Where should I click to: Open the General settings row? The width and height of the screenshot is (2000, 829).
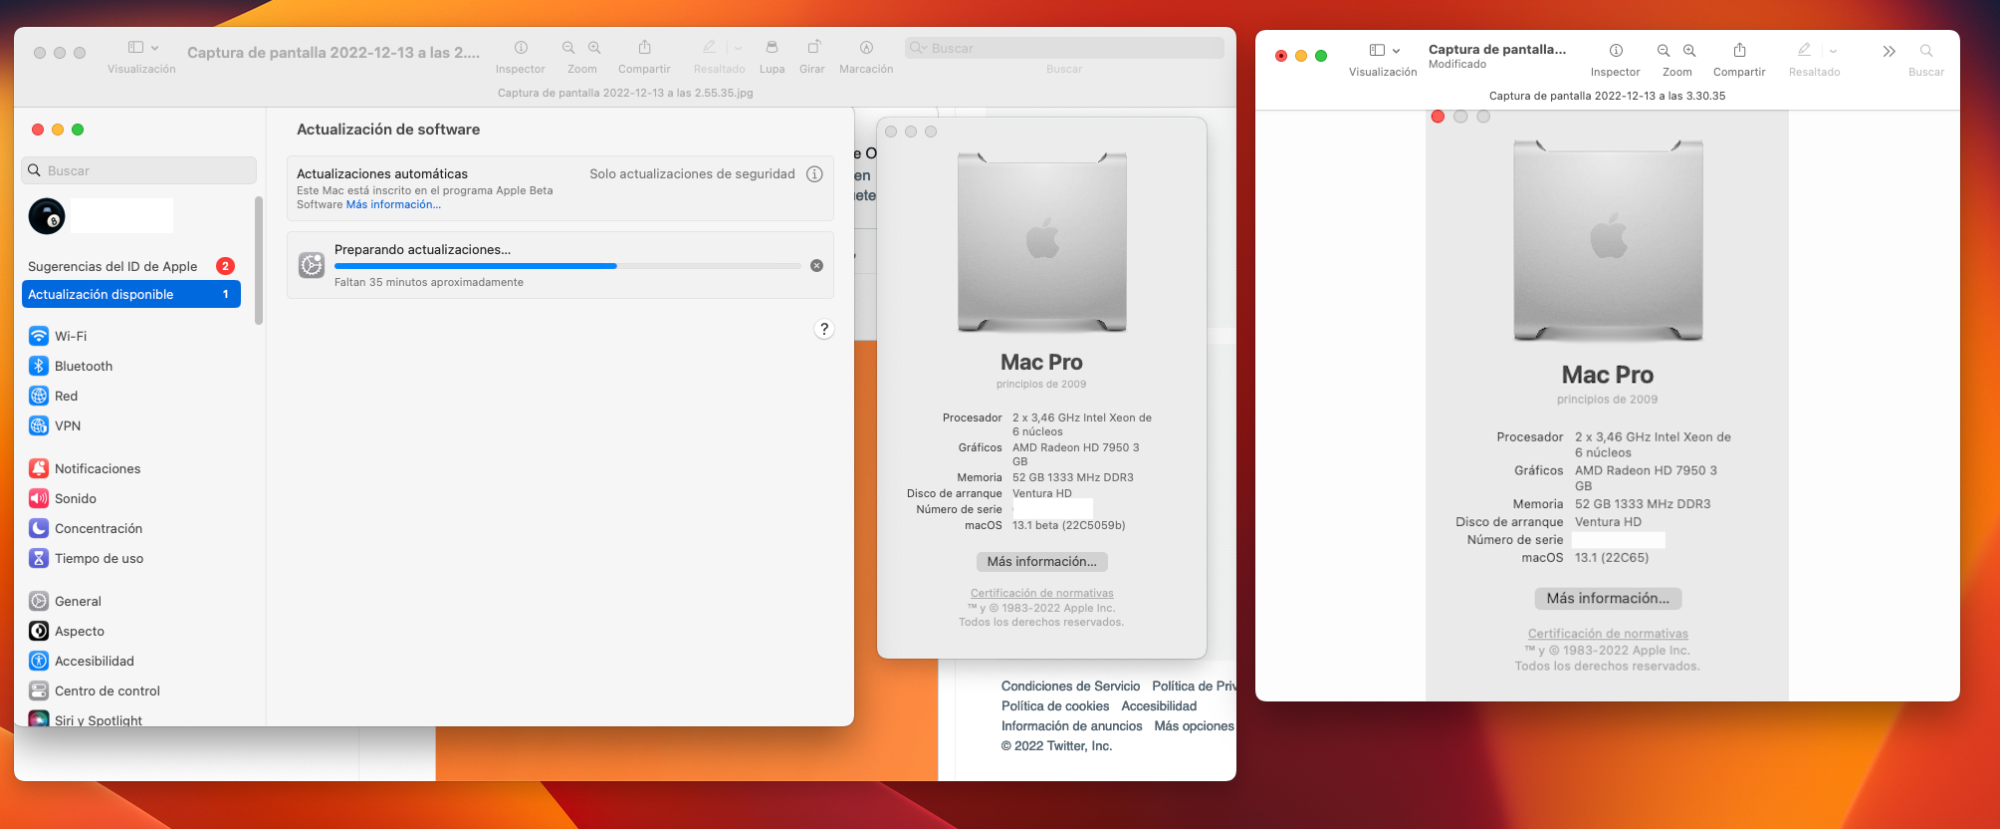coord(131,601)
